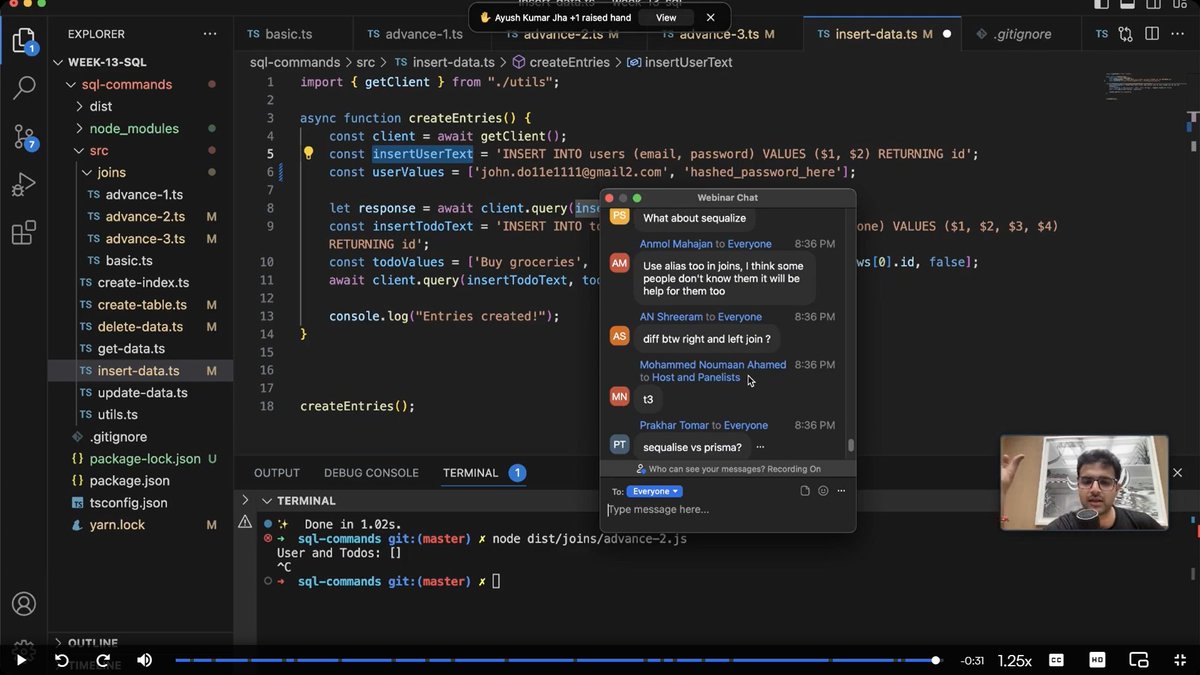
Task: Open Source Control view with badge 7
Action: point(24,137)
